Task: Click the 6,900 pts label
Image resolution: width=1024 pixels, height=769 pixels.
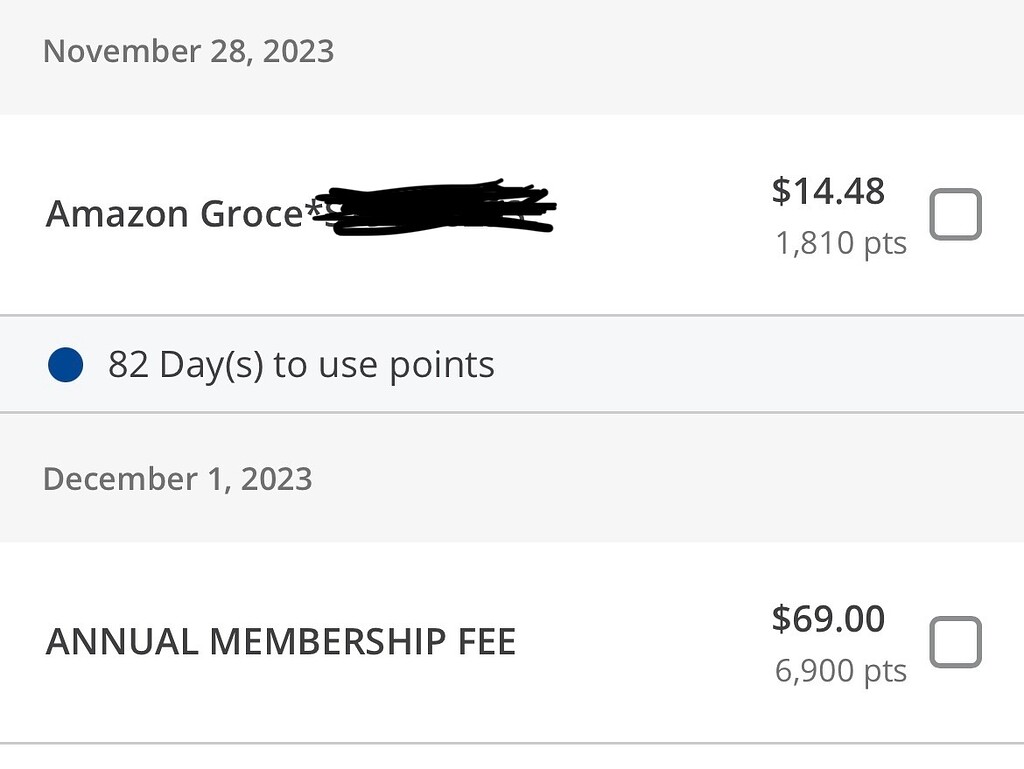Action: coord(840,670)
